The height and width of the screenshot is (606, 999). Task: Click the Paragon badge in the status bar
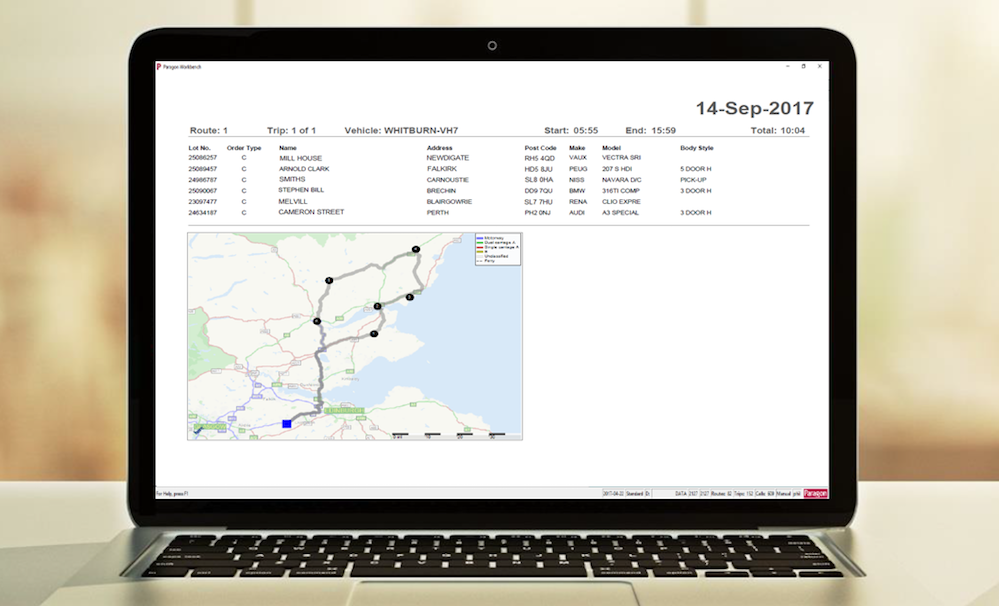pos(814,492)
